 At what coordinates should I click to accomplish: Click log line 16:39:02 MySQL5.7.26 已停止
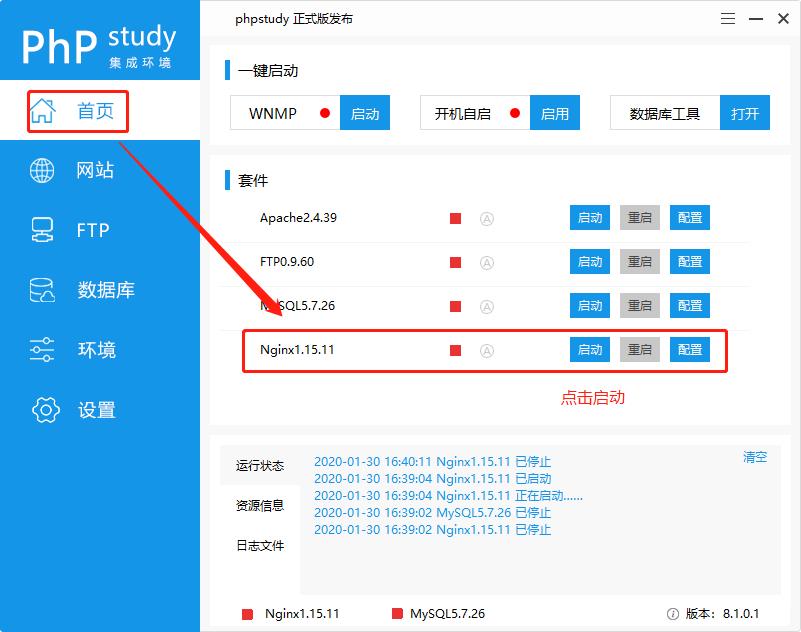(x=432, y=512)
